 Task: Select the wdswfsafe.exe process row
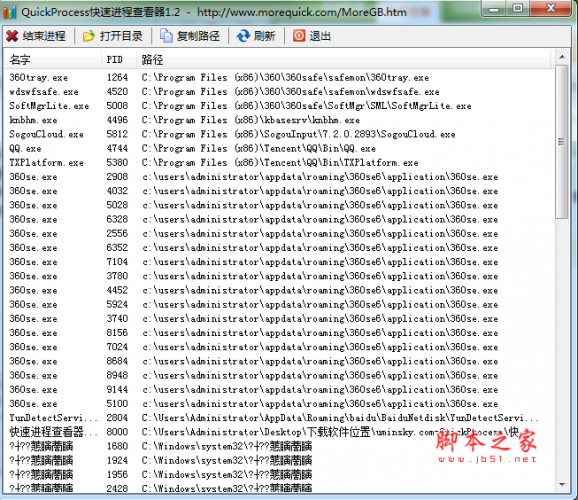(x=279, y=92)
